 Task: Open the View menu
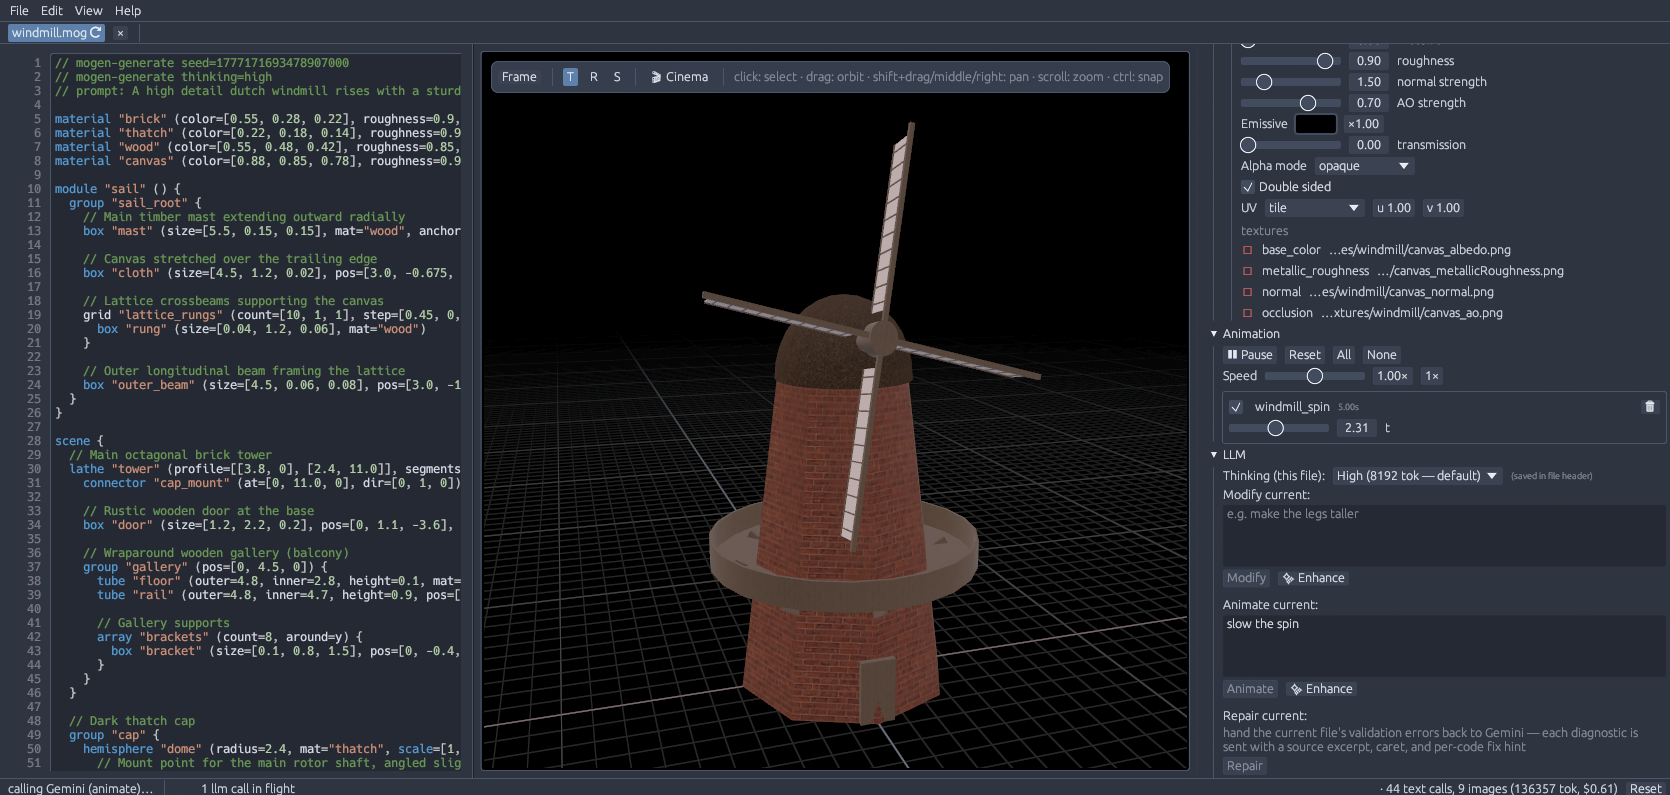click(x=88, y=11)
